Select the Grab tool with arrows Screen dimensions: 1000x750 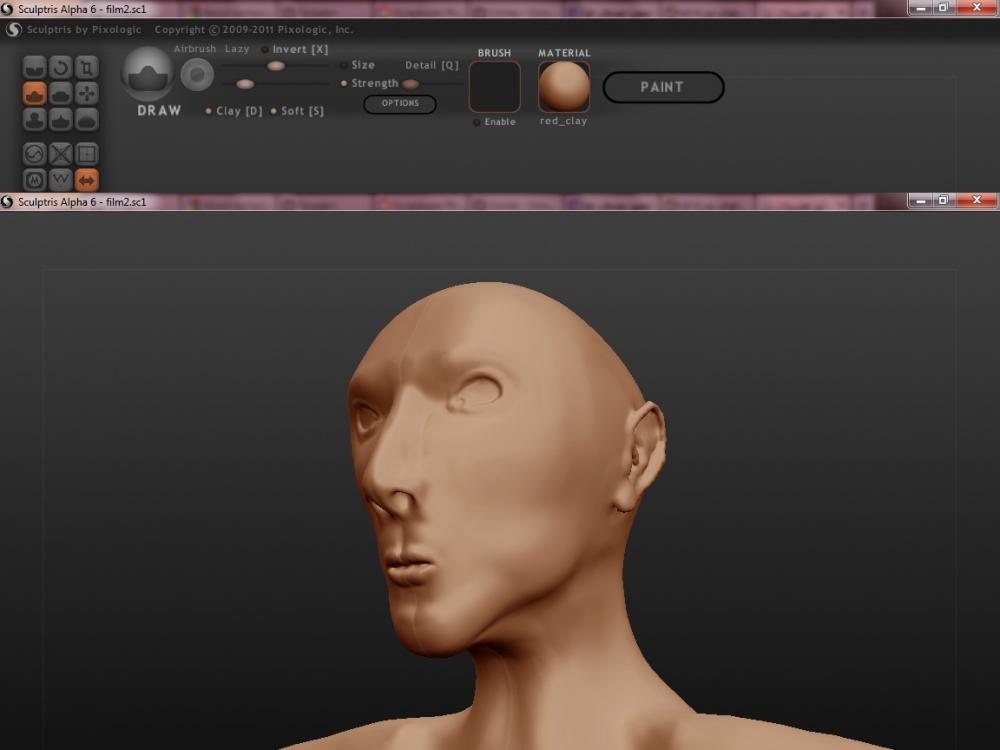coord(87,93)
